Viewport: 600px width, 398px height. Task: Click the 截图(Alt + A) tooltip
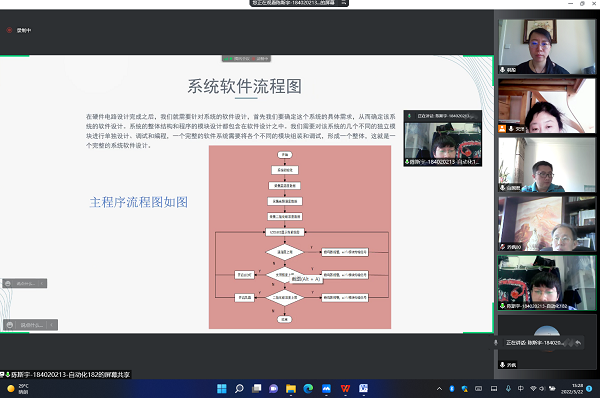pyautogui.click(x=306, y=279)
